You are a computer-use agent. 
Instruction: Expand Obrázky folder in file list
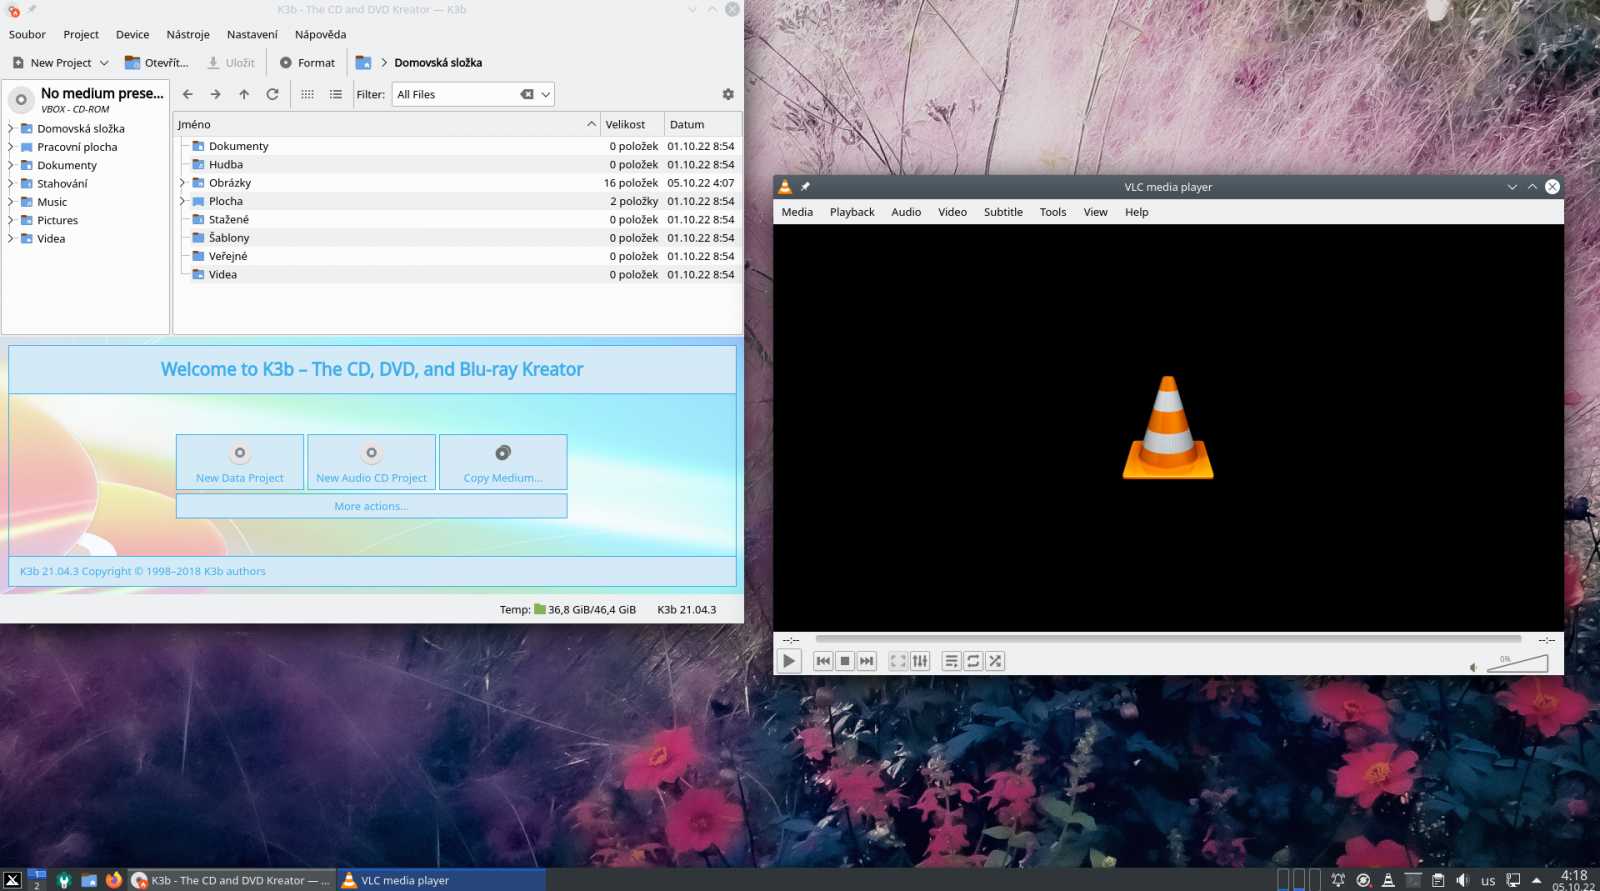tap(183, 183)
